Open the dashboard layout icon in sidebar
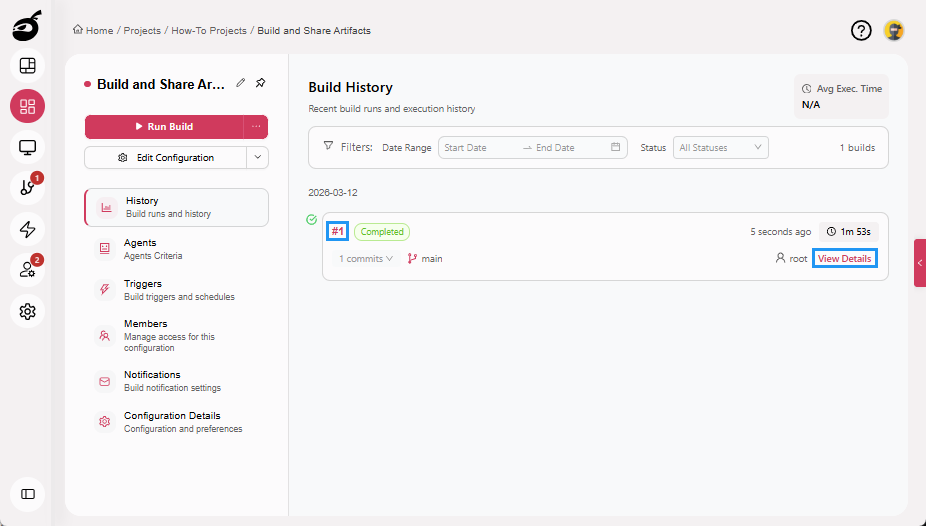The width and height of the screenshot is (926, 526). (27, 66)
